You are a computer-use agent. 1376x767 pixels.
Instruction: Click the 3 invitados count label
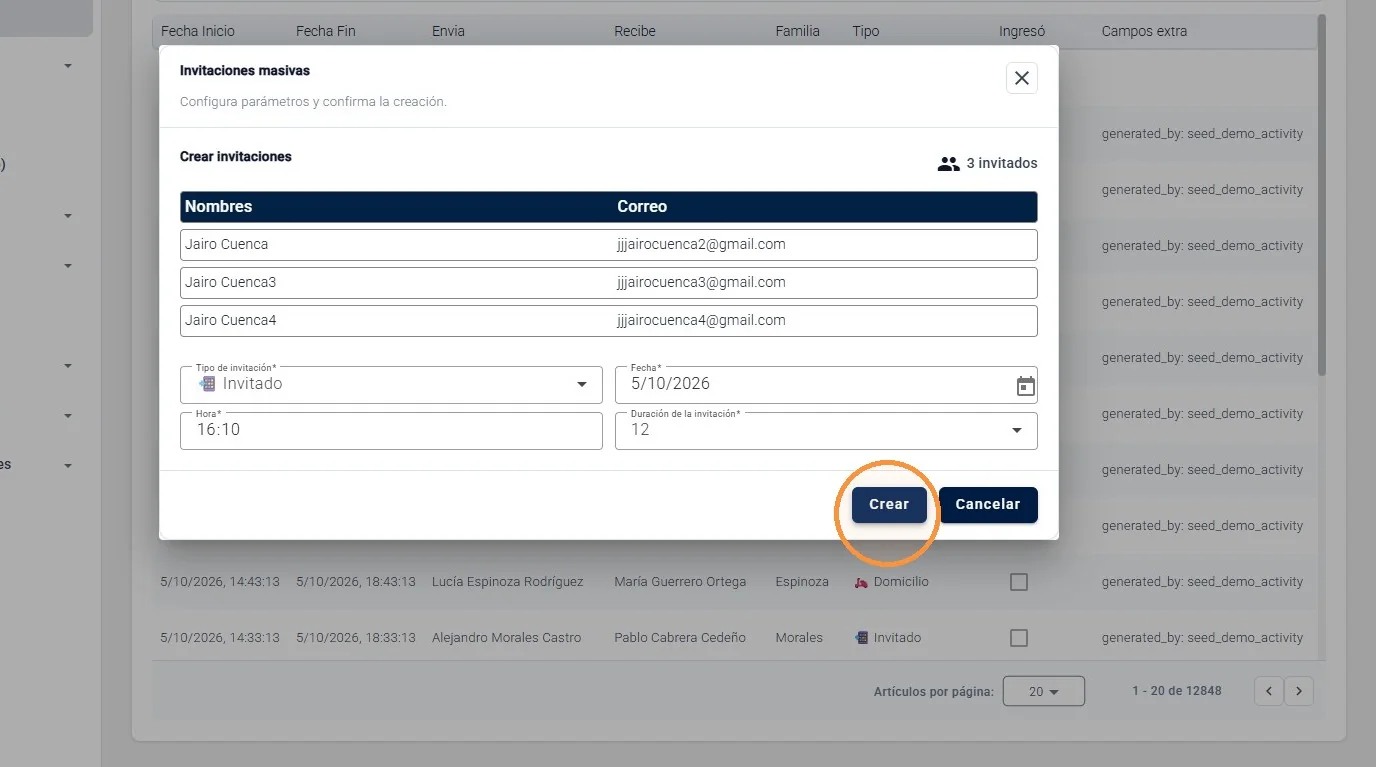pyautogui.click(x=1002, y=164)
